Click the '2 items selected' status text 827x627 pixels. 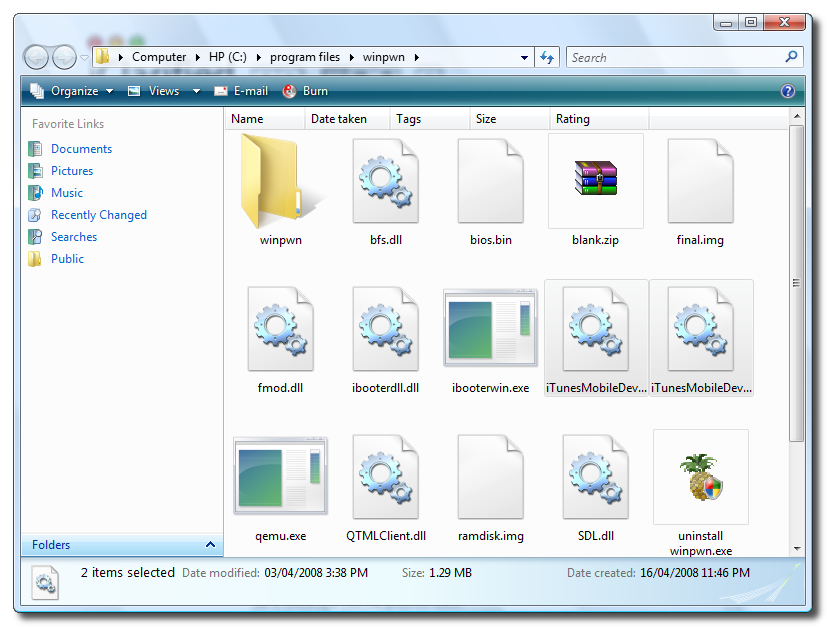(x=128, y=573)
